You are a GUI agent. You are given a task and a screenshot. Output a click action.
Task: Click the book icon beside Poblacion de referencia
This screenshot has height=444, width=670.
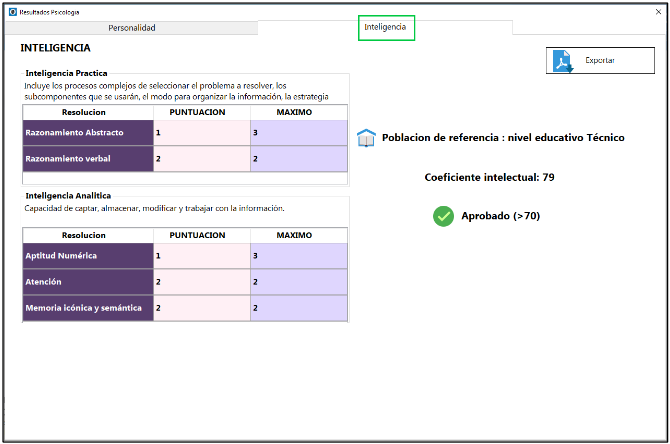point(367,138)
